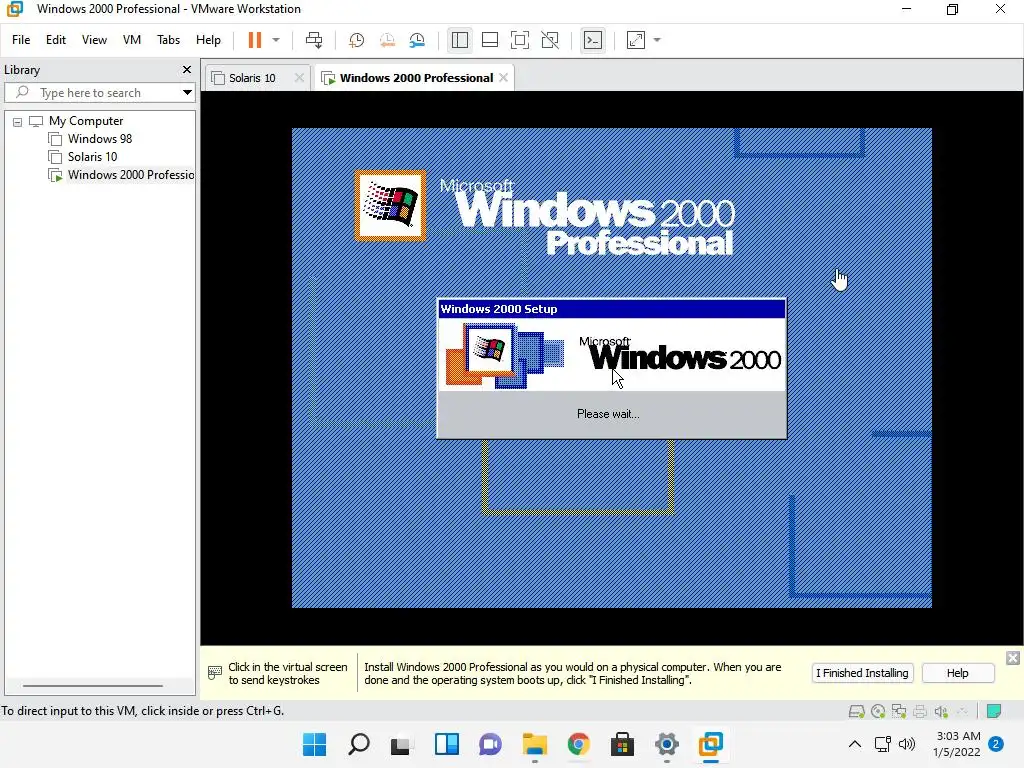Switch to the Solaris 10 tab
The image size is (1024, 768).
[x=251, y=78]
